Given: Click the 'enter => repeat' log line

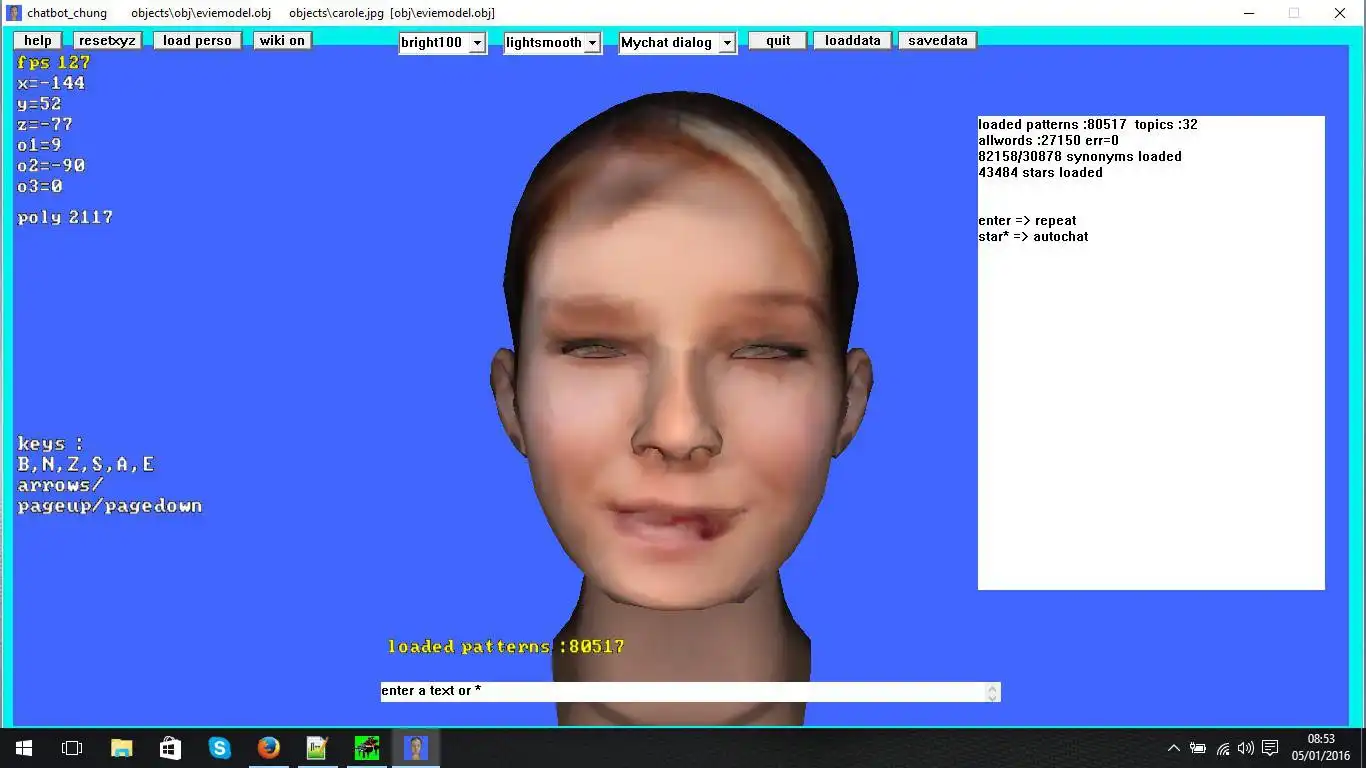Looking at the screenshot, I should (x=1027, y=221).
